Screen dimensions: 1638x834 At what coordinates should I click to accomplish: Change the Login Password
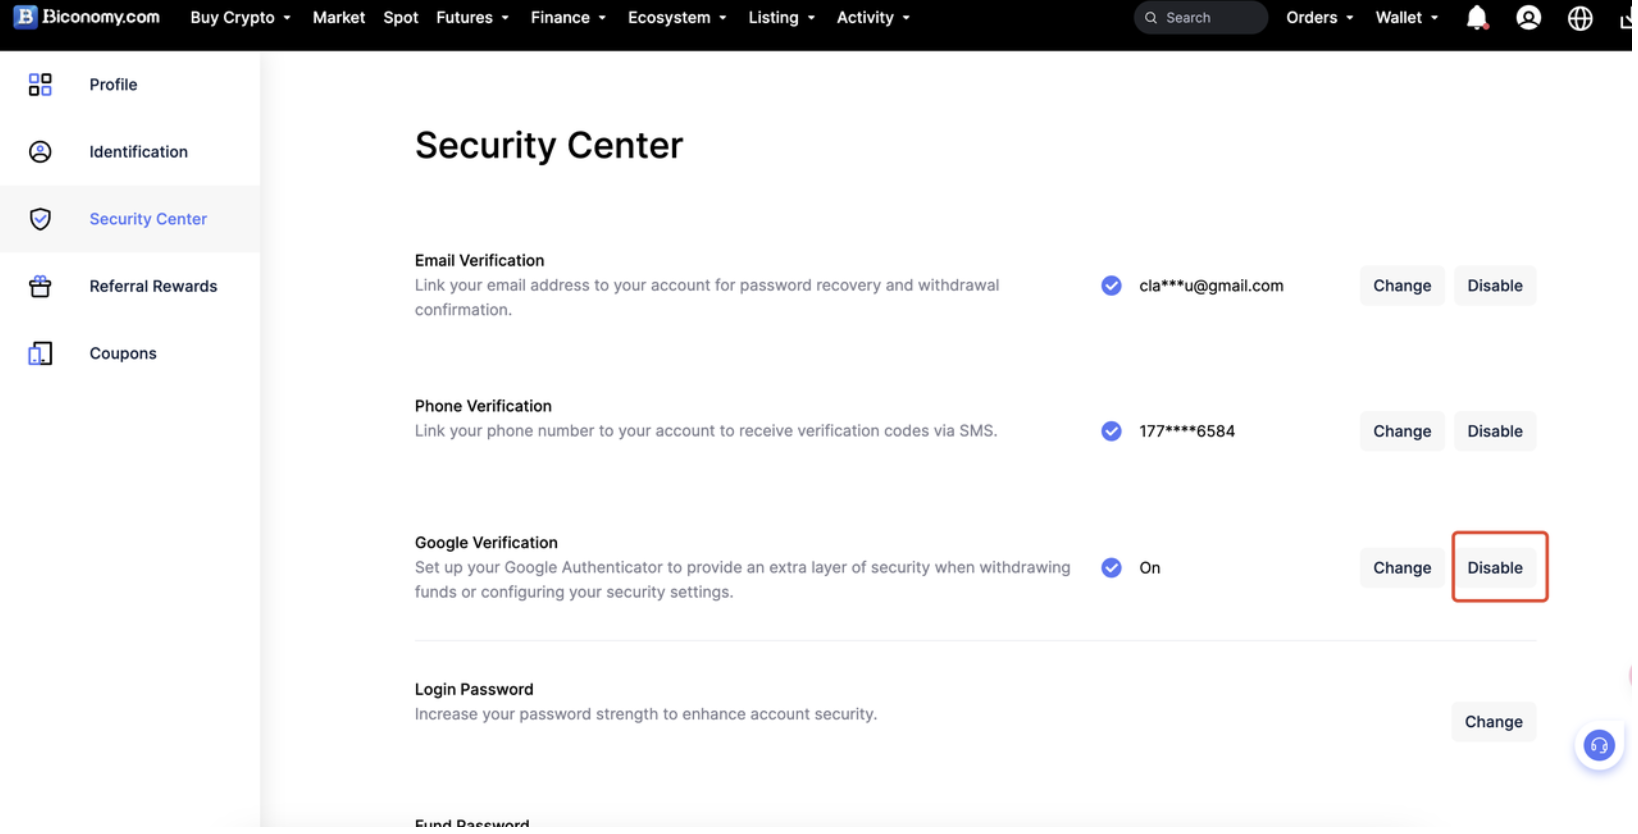tap(1493, 722)
